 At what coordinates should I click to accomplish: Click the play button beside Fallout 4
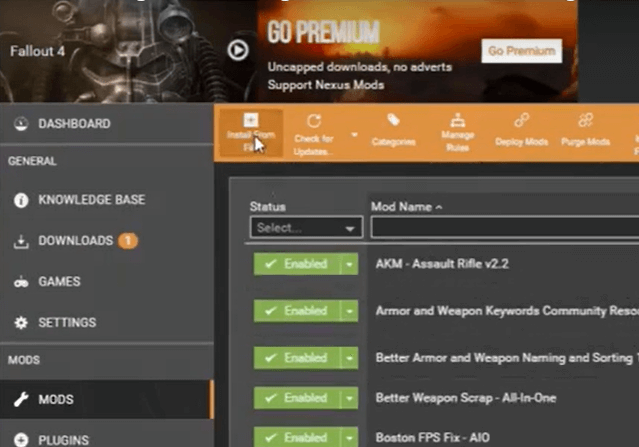pos(238,51)
